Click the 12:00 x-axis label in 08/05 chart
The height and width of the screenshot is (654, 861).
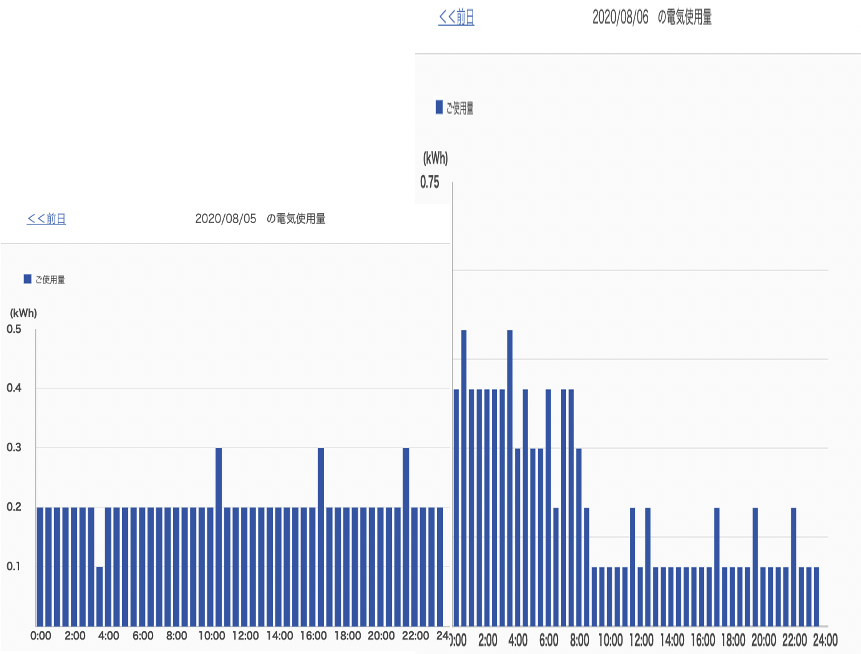[x=245, y=636]
